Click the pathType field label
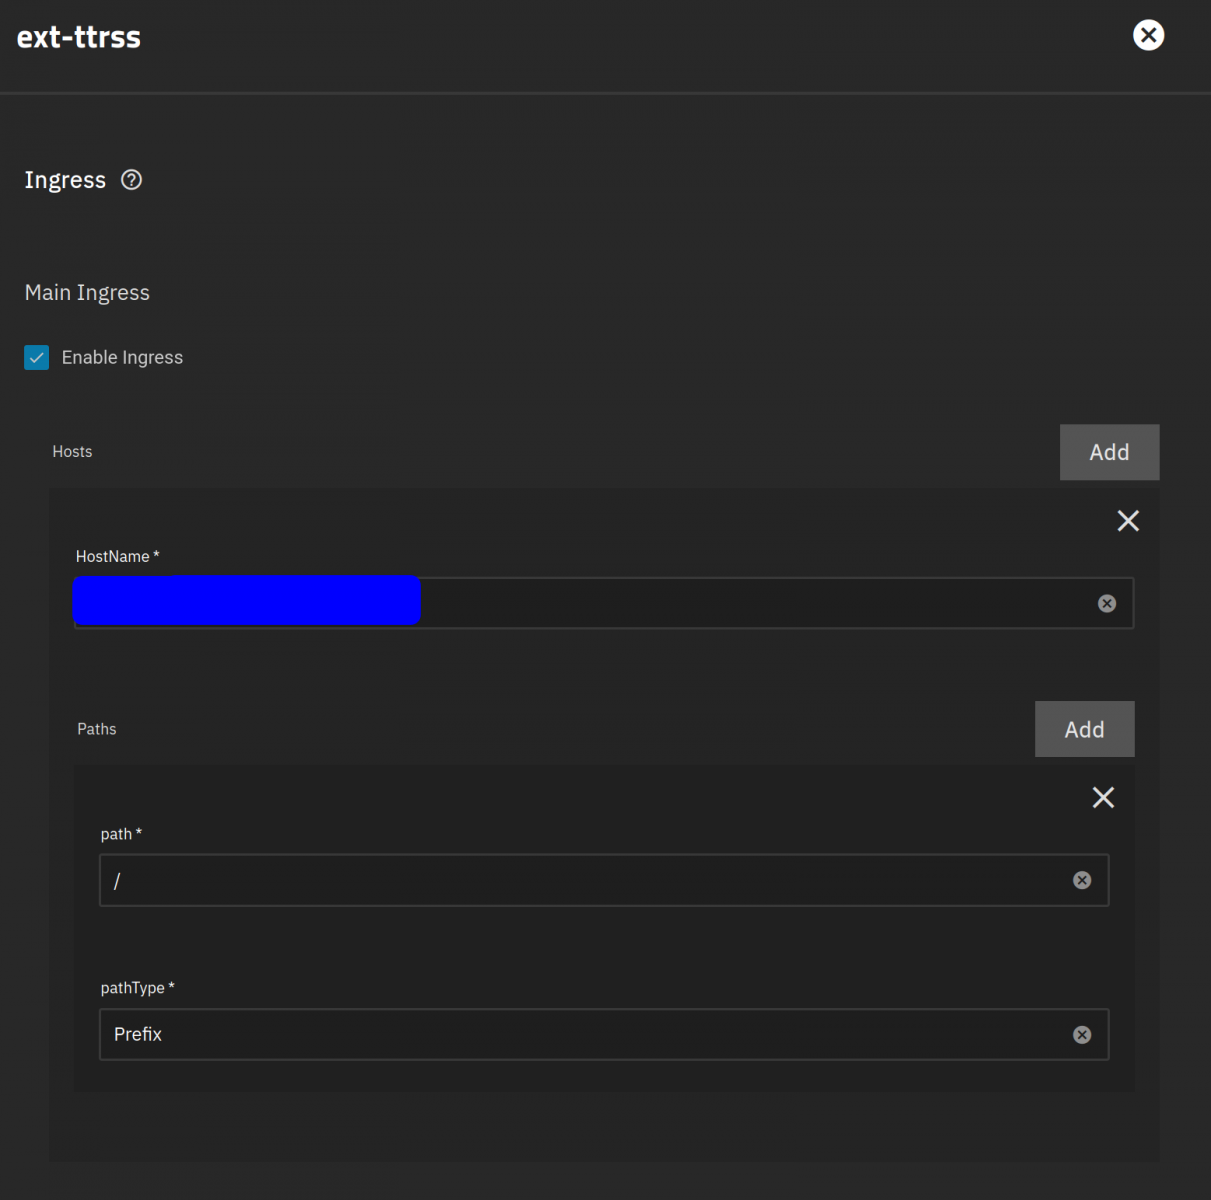Image resolution: width=1211 pixels, height=1200 pixels. (133, 988)
